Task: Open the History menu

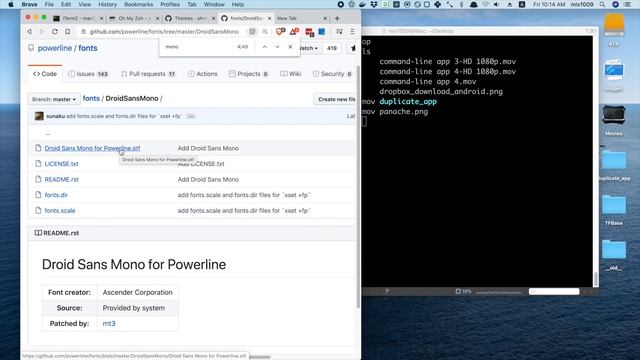Action: (x=107, y=4)
